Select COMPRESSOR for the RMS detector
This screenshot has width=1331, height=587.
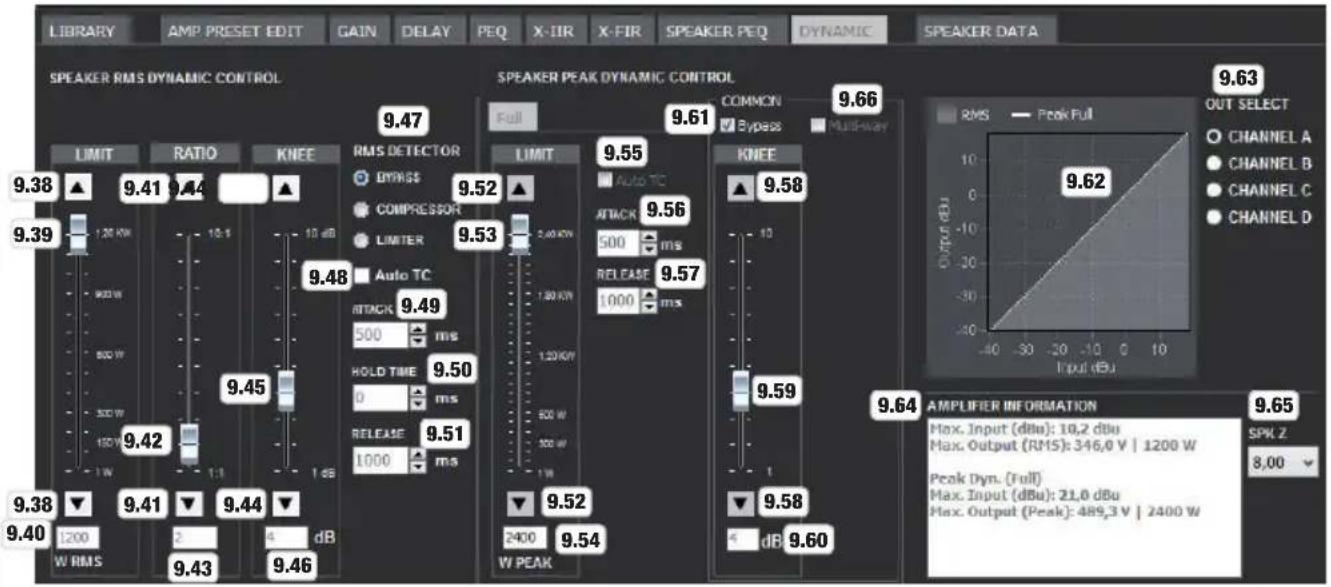(361, 210)
